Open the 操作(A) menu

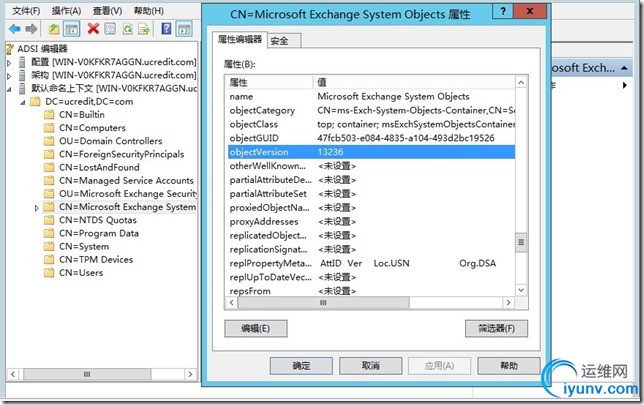coord(66,11)
